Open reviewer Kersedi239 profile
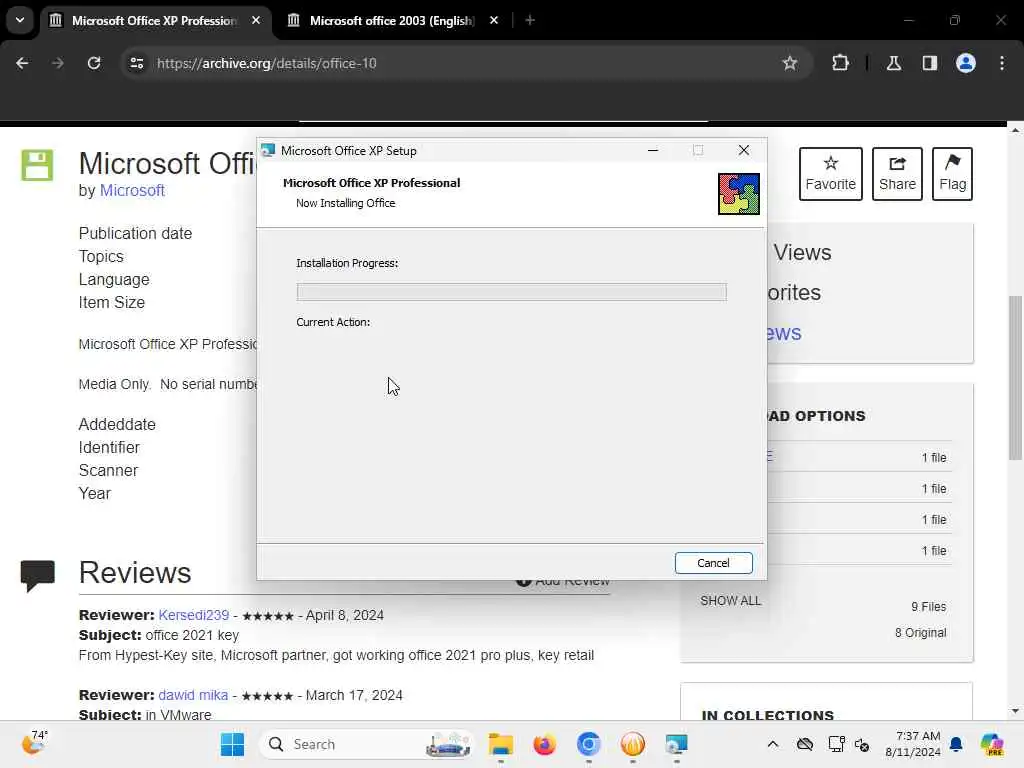Viewport: 1024px width, 768px height. click(193, 615)
